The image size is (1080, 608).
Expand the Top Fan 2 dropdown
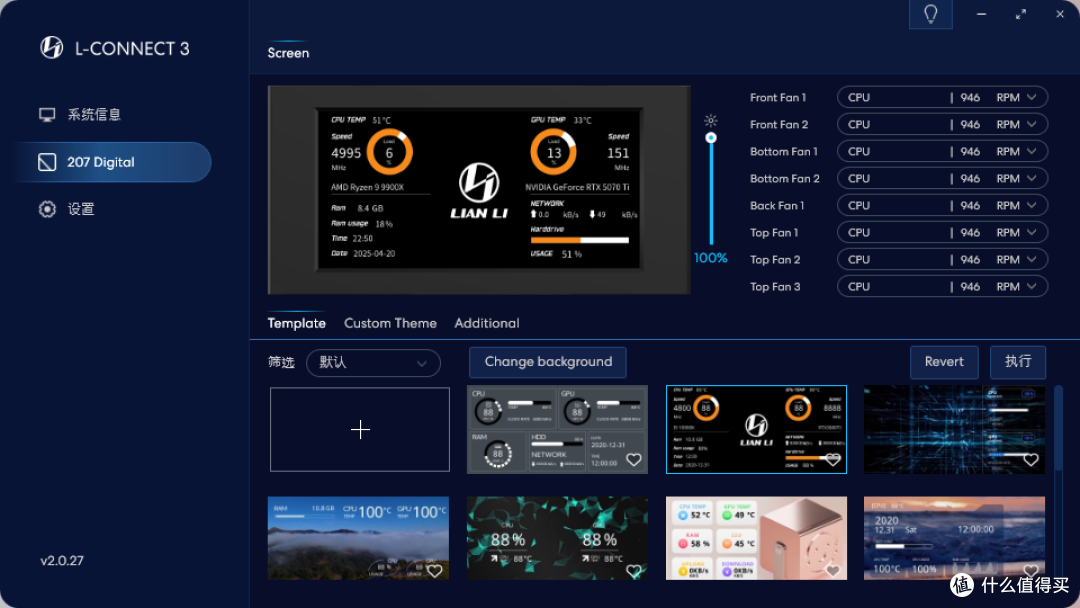coord(942,260)
